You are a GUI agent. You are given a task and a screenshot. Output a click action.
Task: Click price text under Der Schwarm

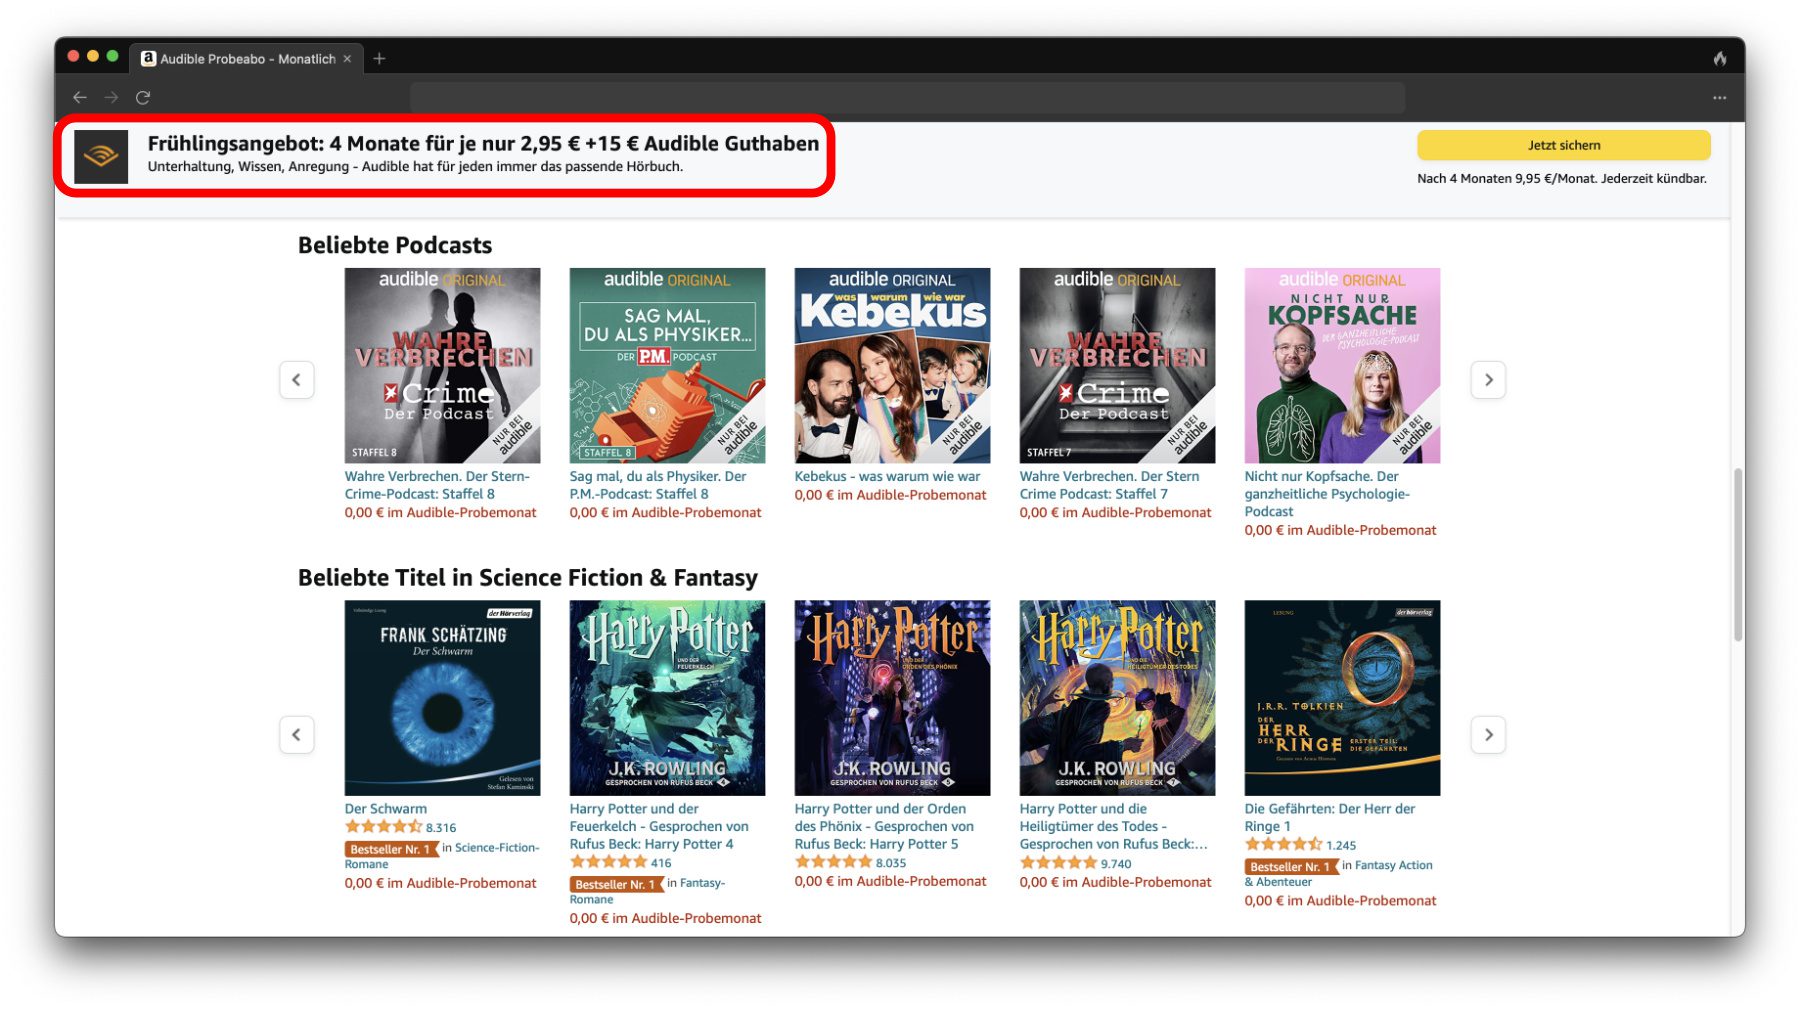[440, 883]
